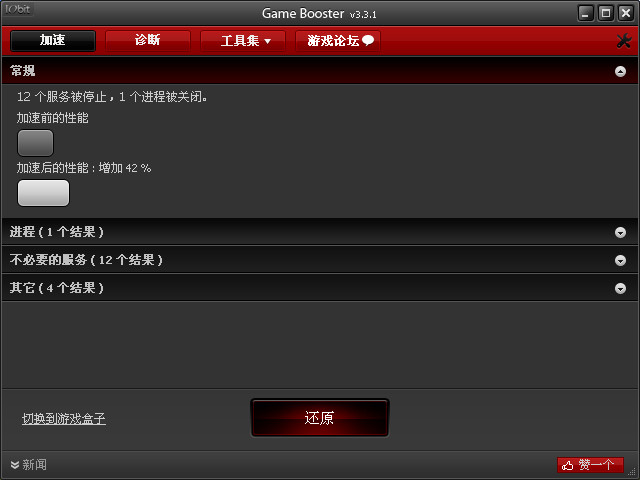Screen dimensions: 640x480
Task: Click the double chevron beside 新闻
Action: [x=15, y=465]
